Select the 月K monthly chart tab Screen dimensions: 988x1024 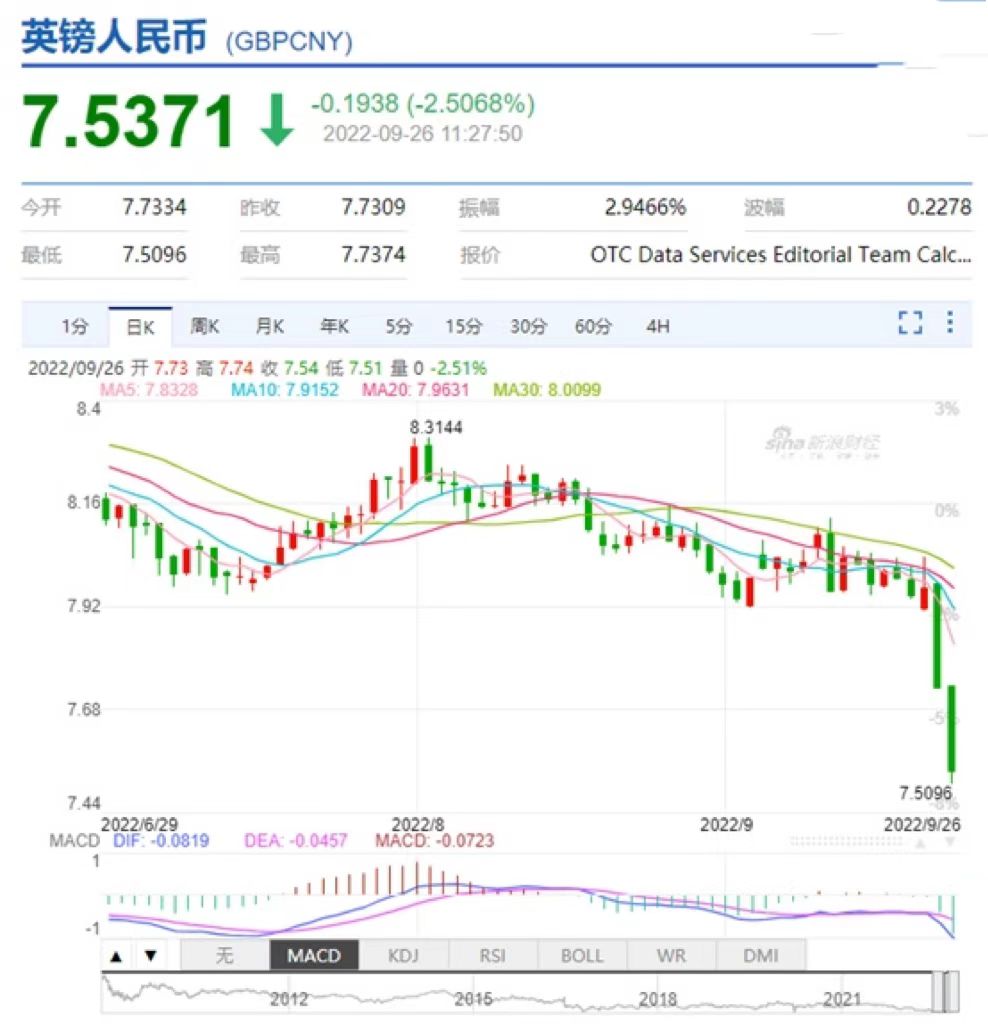pyautogui.click(x=269, y=327)
